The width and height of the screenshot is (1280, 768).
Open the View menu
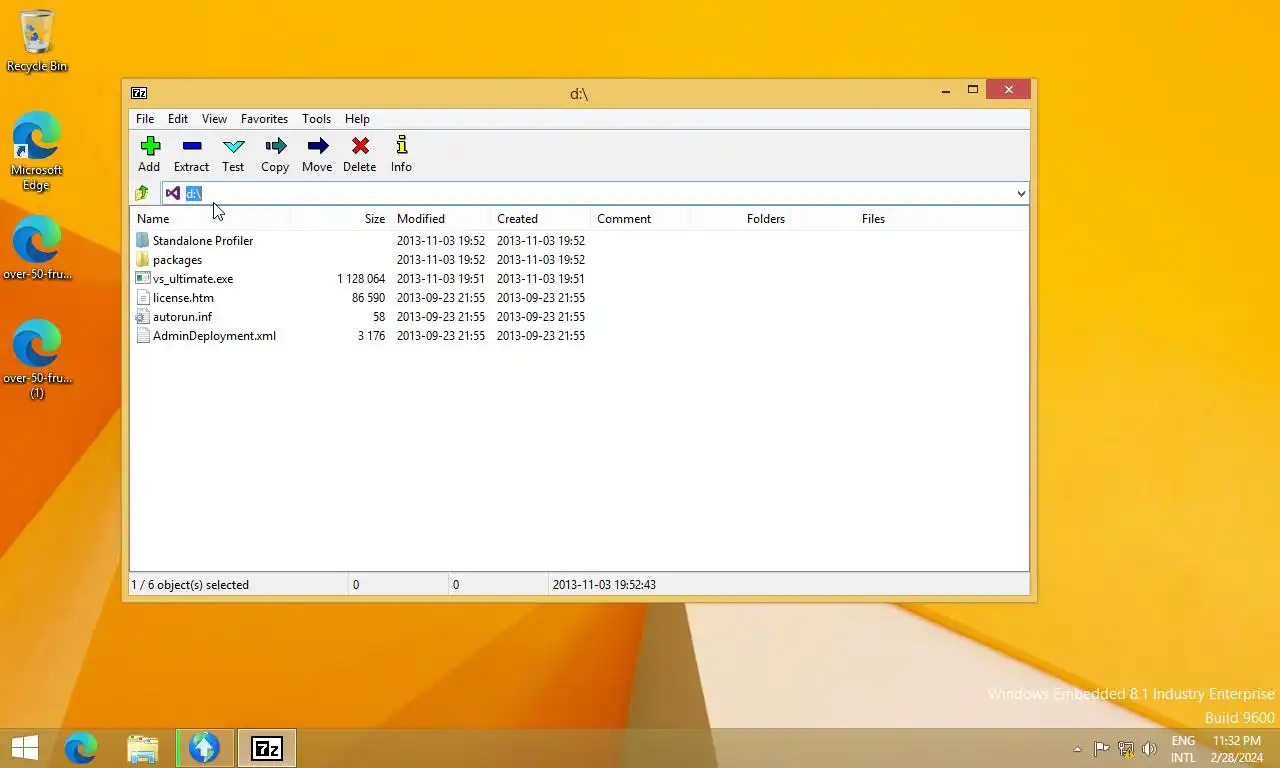[214, 118]
